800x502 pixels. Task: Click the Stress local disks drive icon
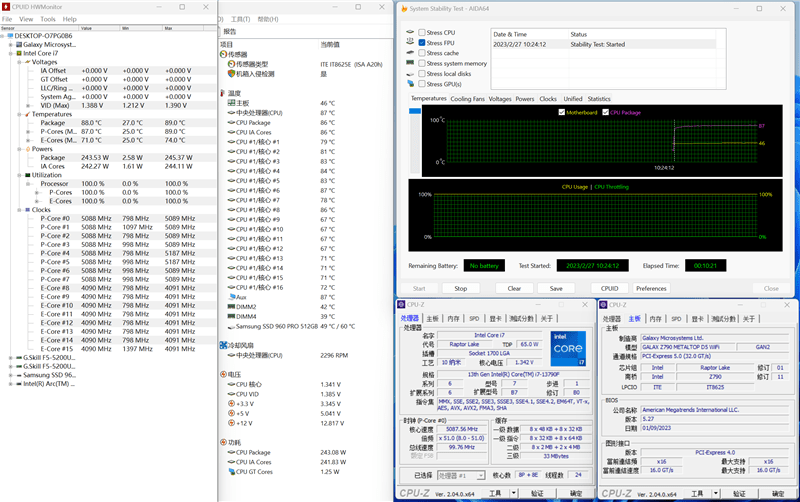pyautogui.click(x=410, y=73)
